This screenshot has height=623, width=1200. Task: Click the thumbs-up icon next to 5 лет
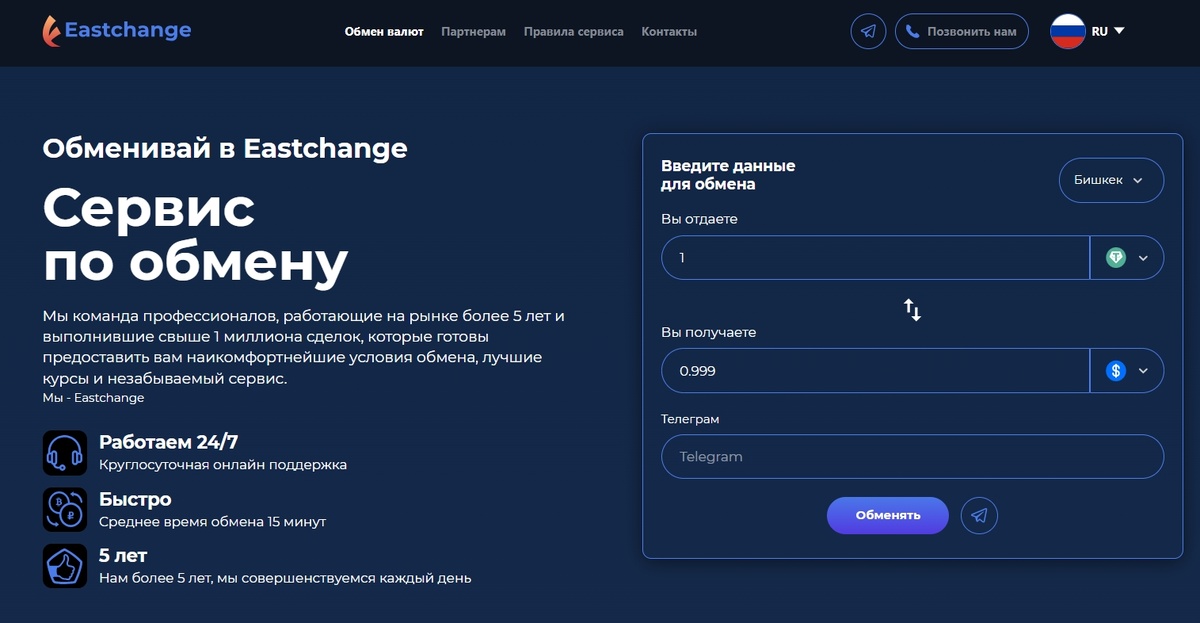coord(64,566)
